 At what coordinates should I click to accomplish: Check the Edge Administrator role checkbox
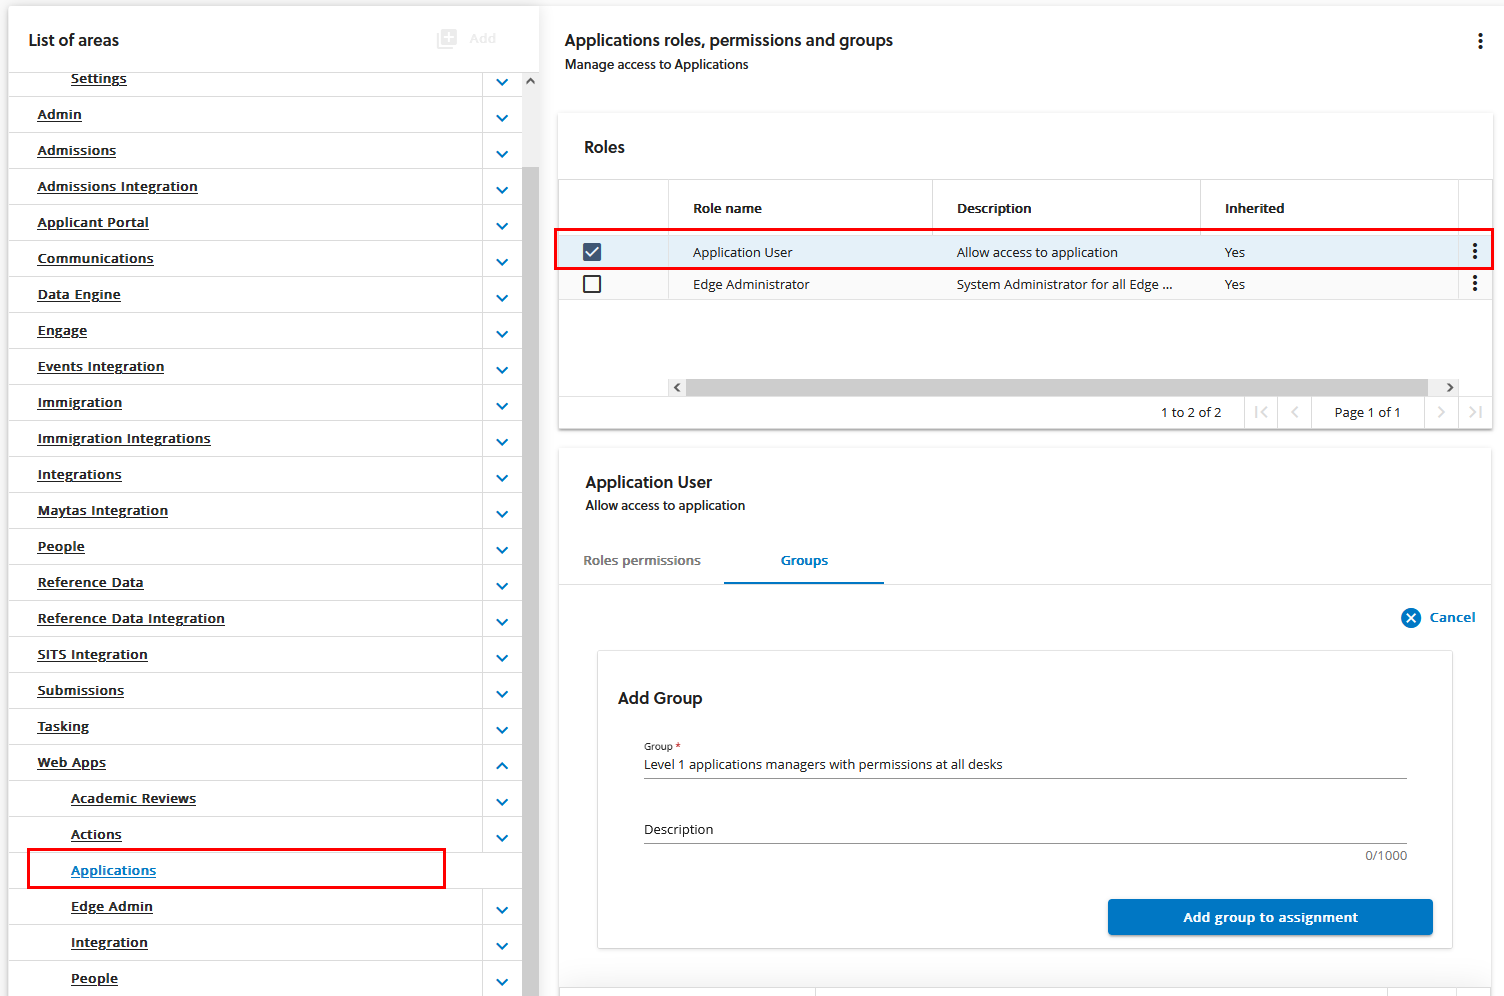pyautogui.click(x=592, y=284)
